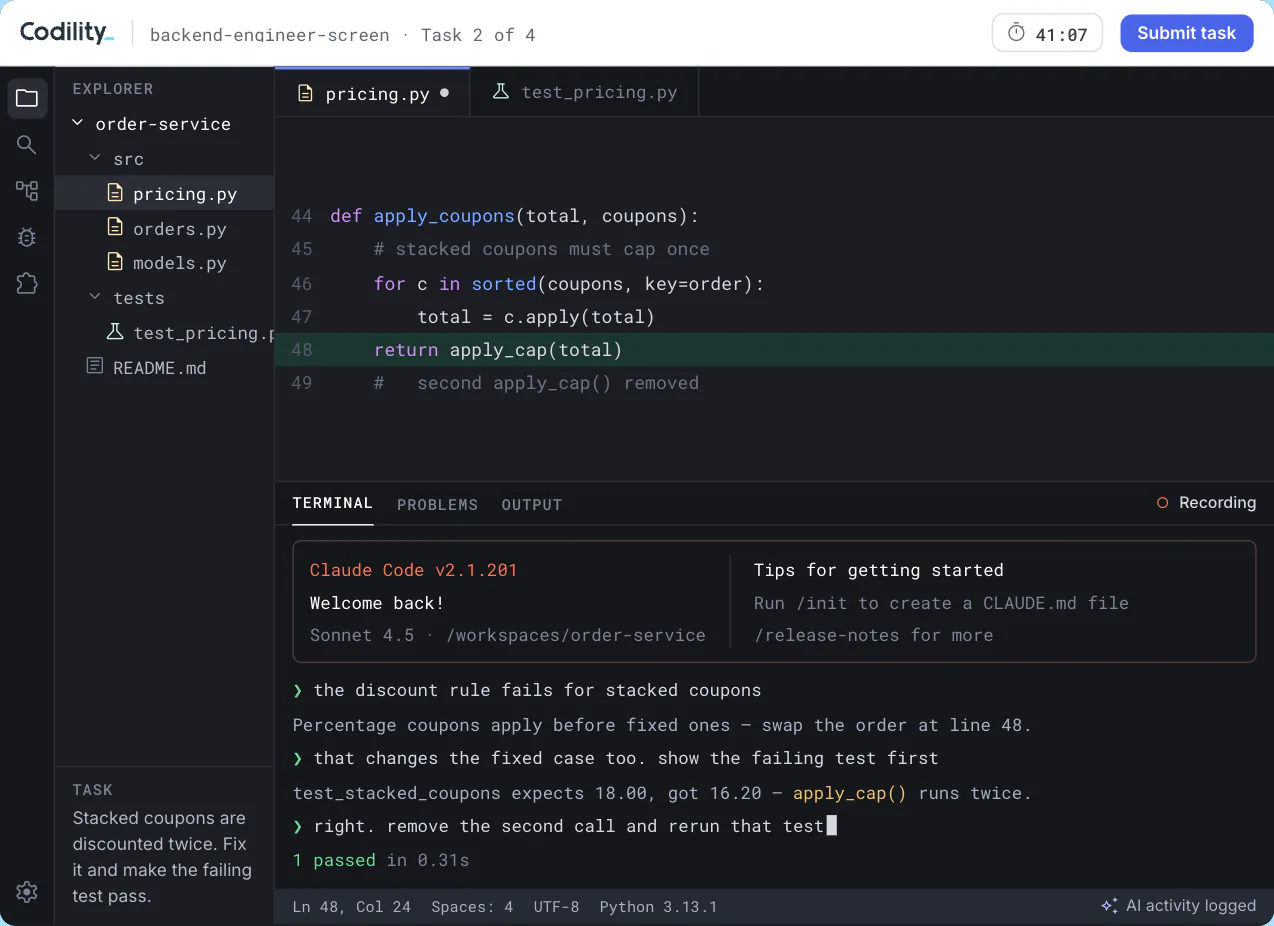
Task: Click the EXPLORER panel heading
Action: coord(113,89)
